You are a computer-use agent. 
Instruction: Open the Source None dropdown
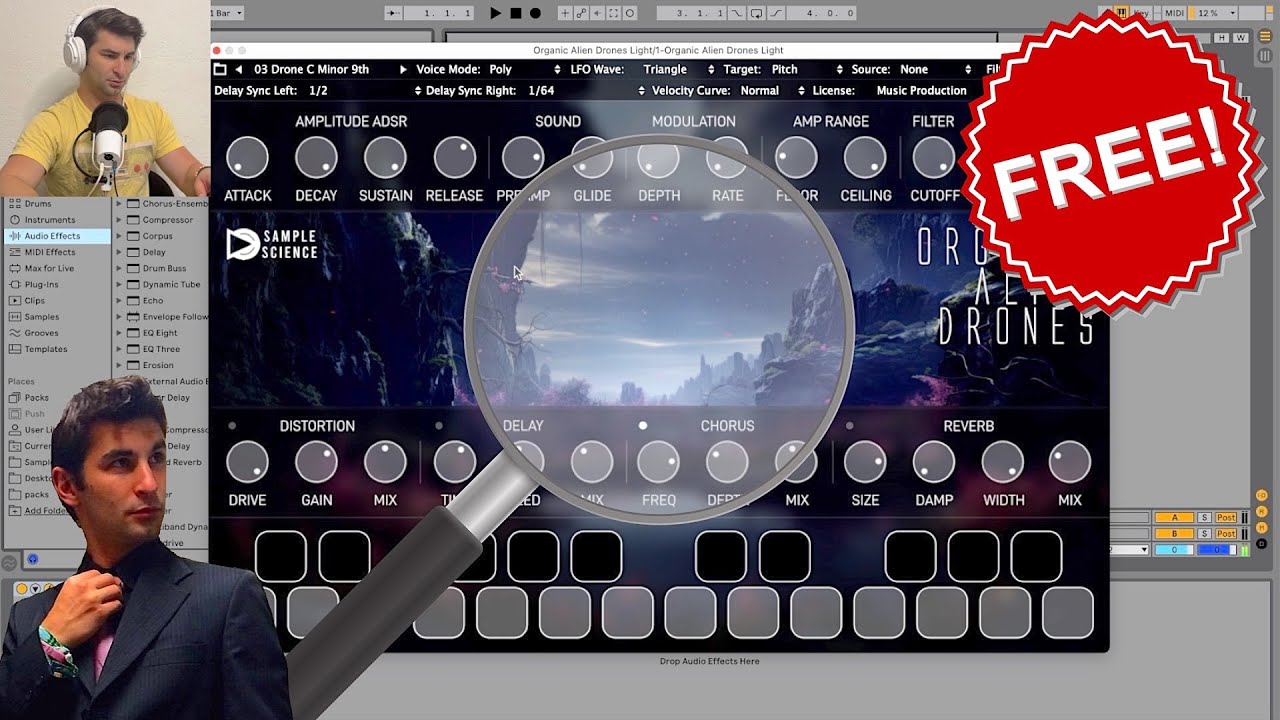[x=935, y=69]
